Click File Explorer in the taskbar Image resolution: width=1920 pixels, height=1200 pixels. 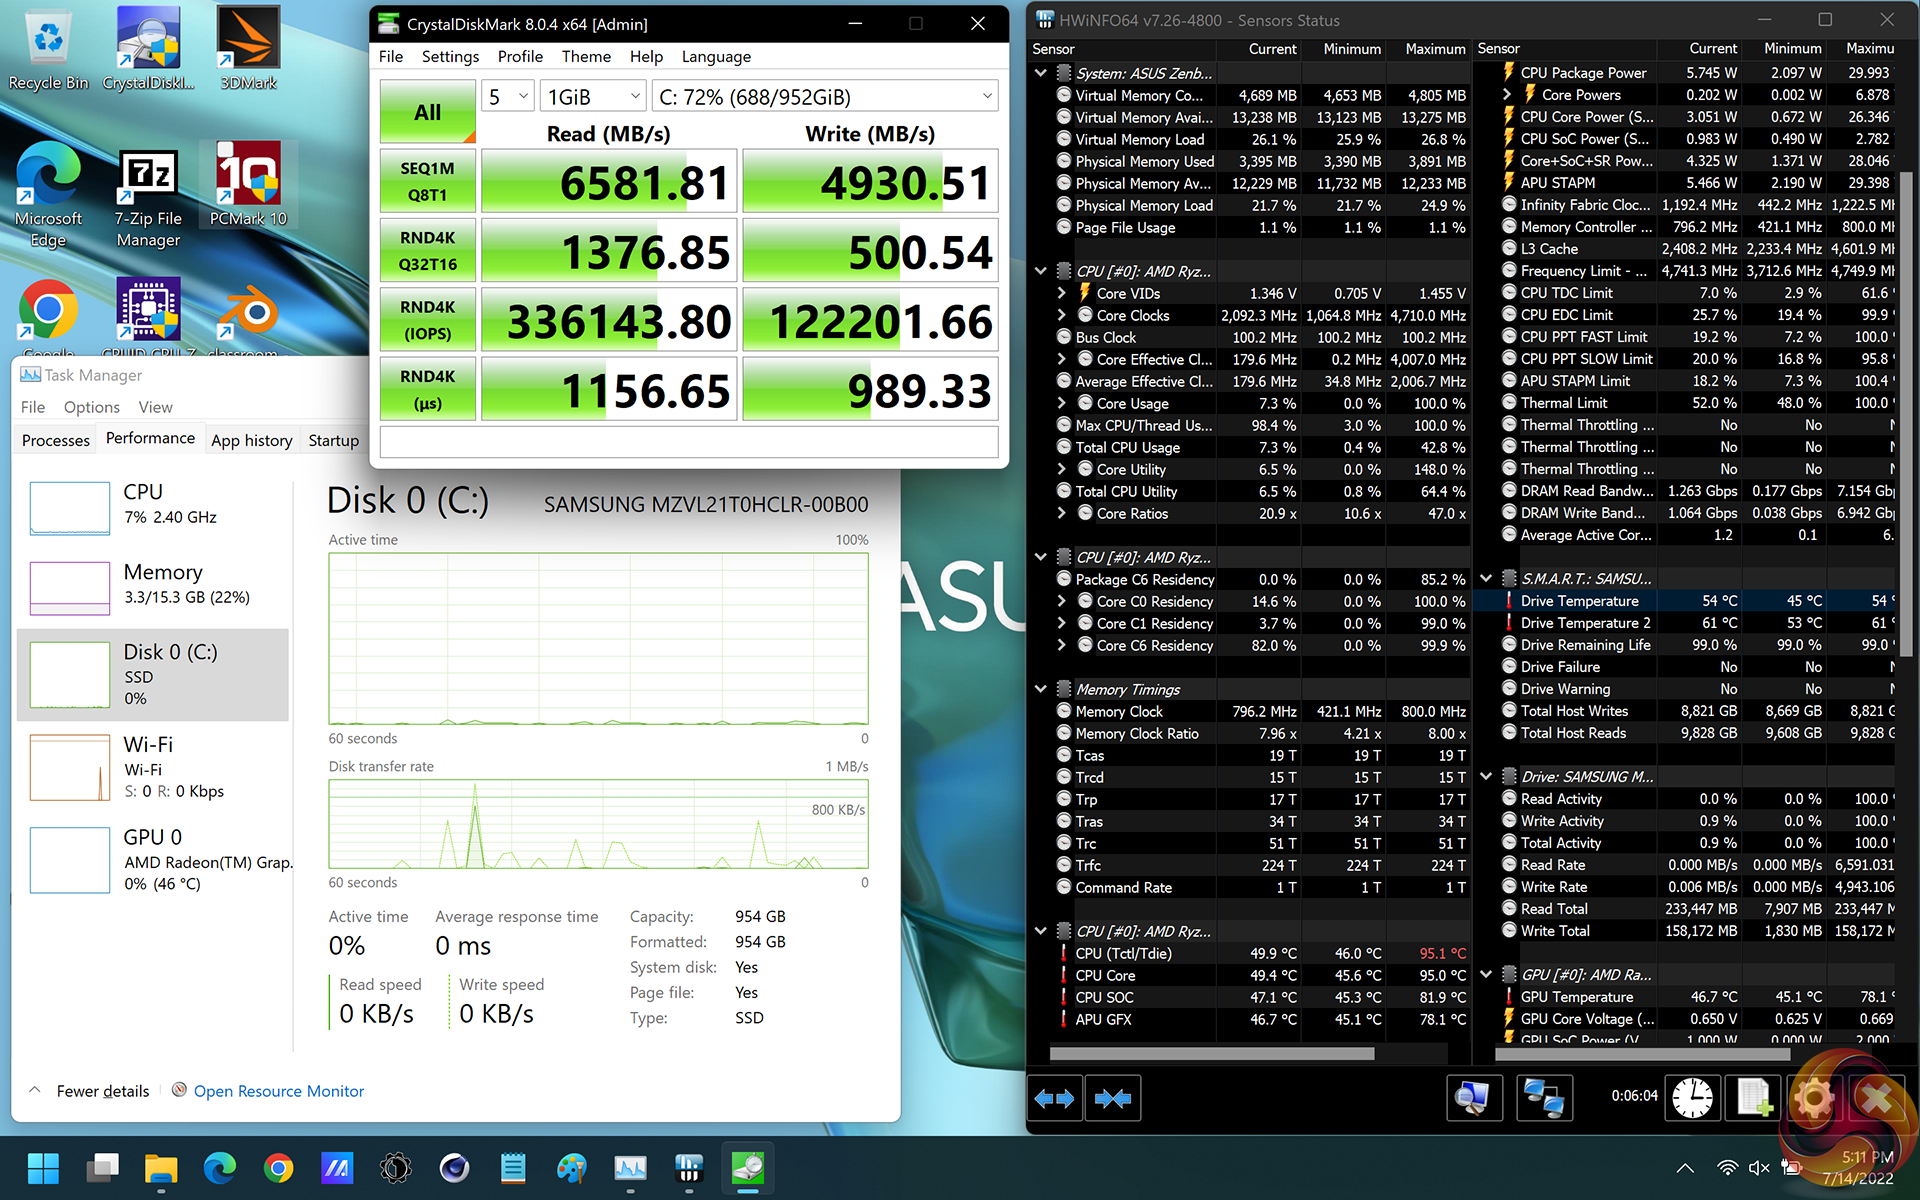(x=160, y=1167)
